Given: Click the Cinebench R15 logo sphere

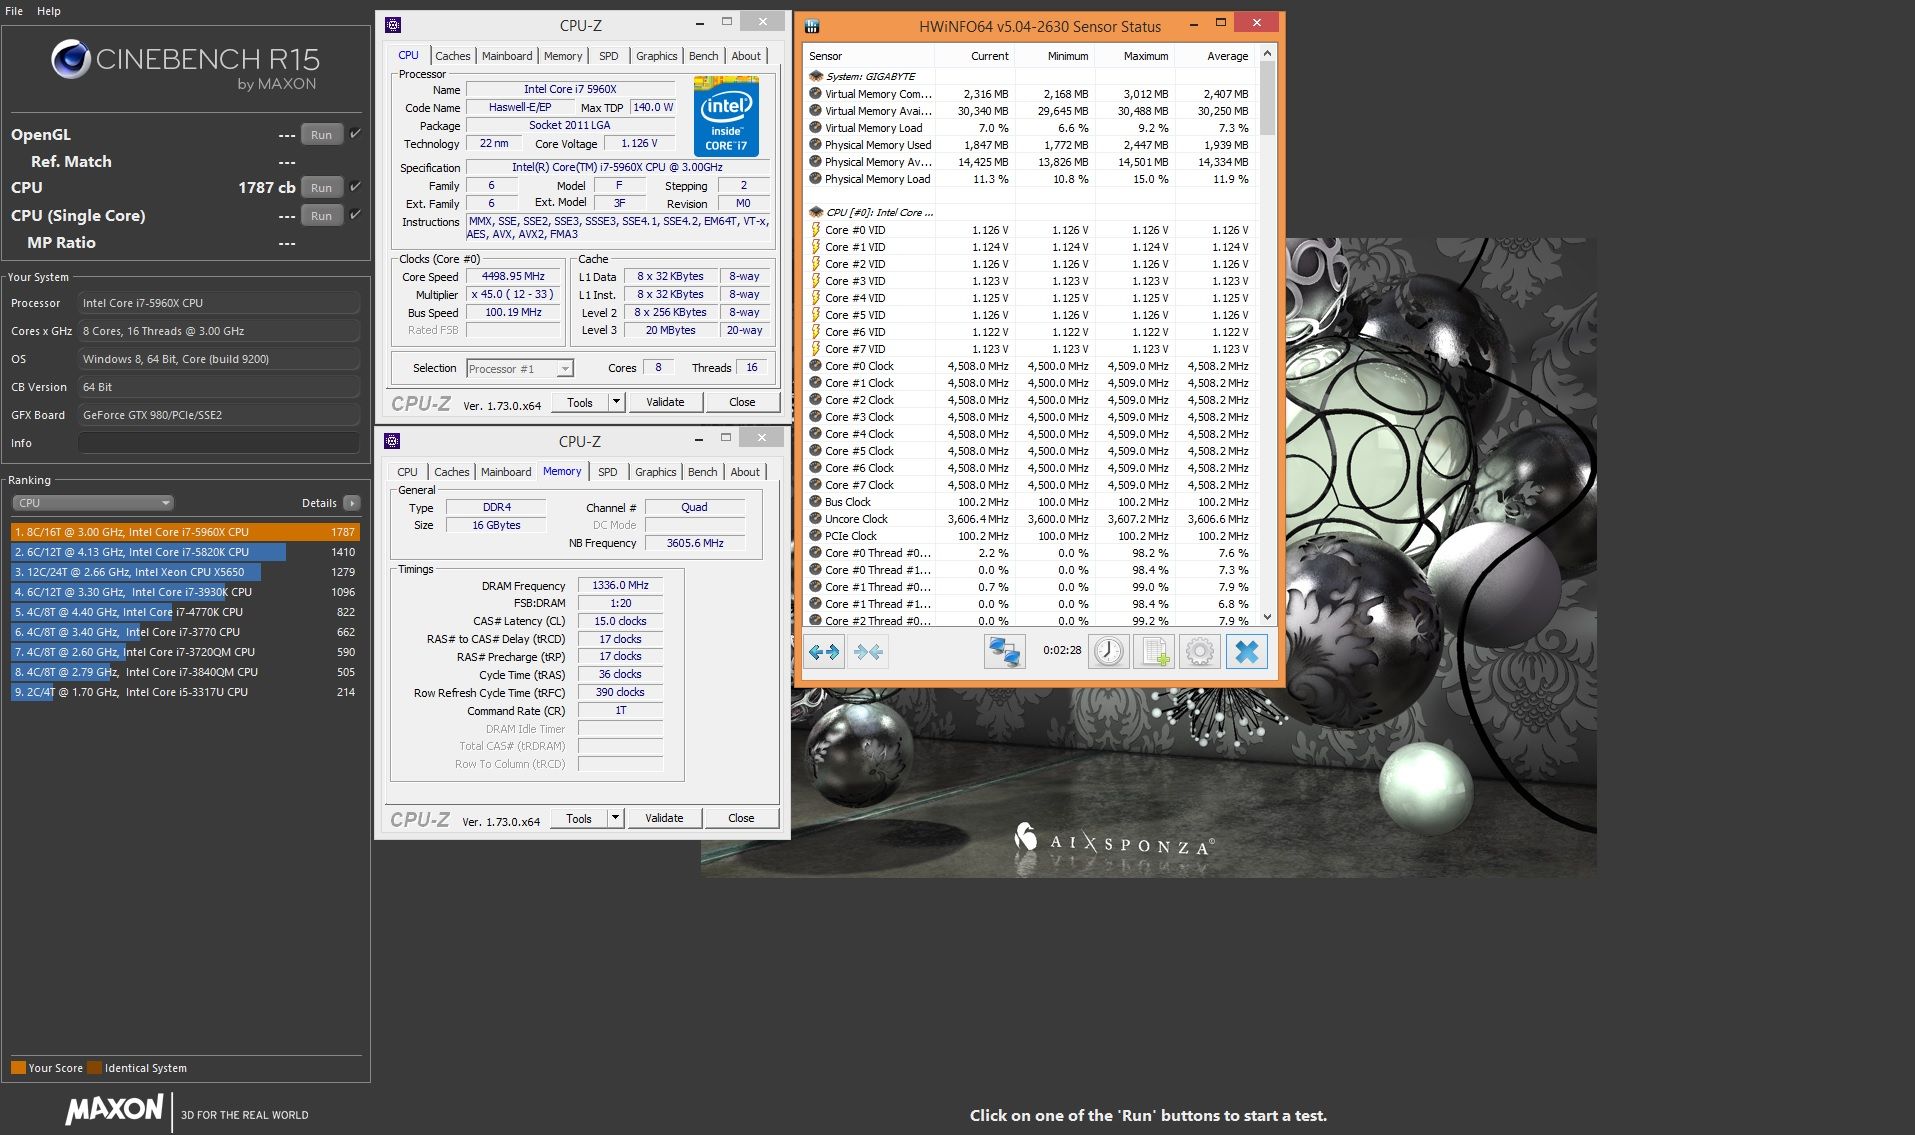Looking at the screenshot, I should [x=70, y=60].
